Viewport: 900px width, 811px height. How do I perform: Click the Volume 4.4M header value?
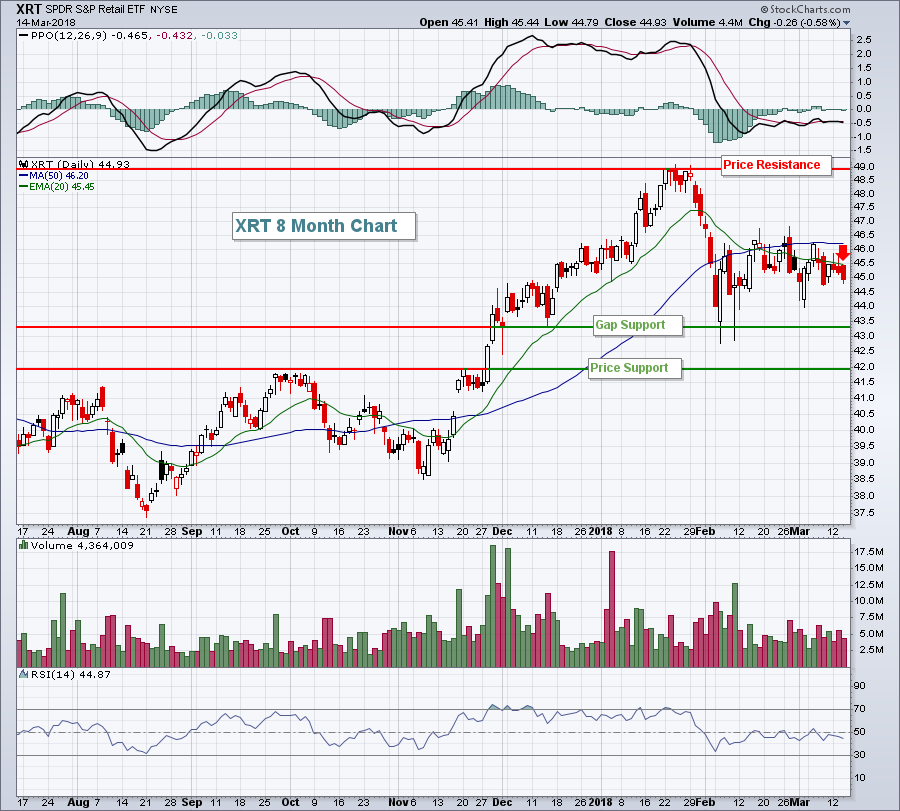pos(708,22)
